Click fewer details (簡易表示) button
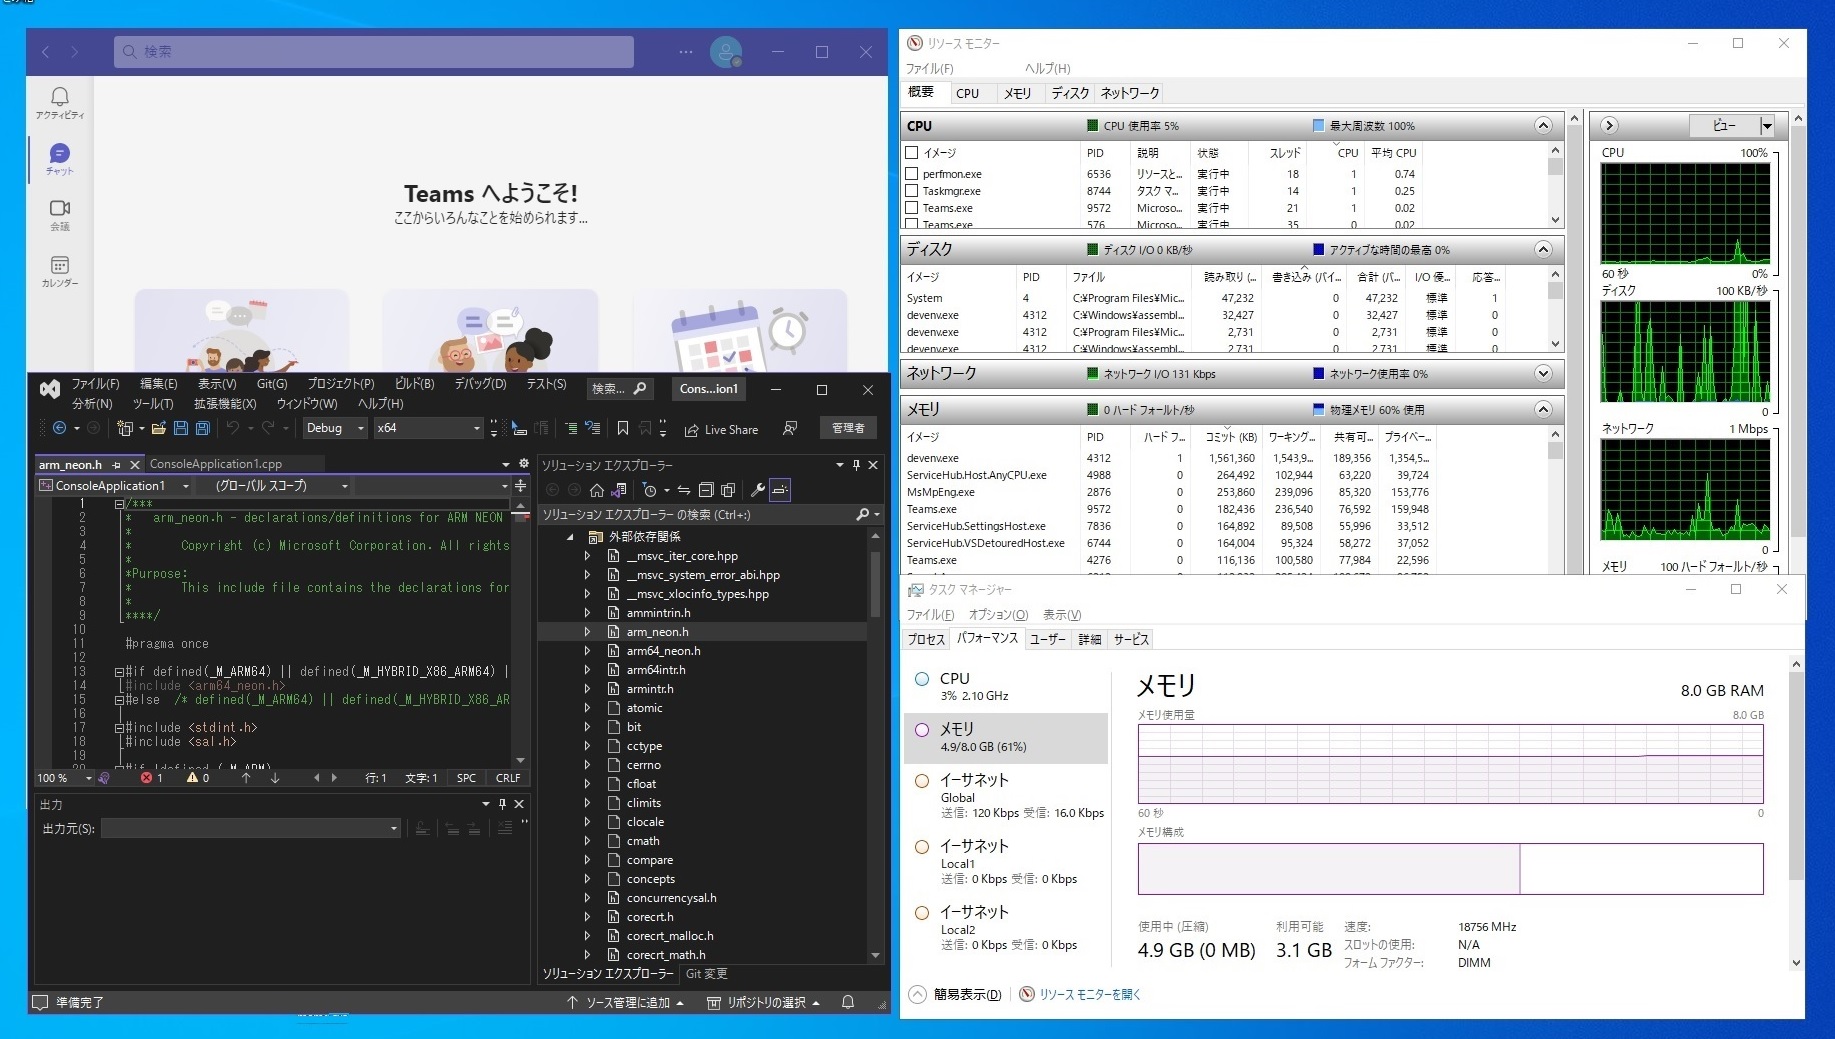This screenshot has width=1835, height=1039. 955,994
